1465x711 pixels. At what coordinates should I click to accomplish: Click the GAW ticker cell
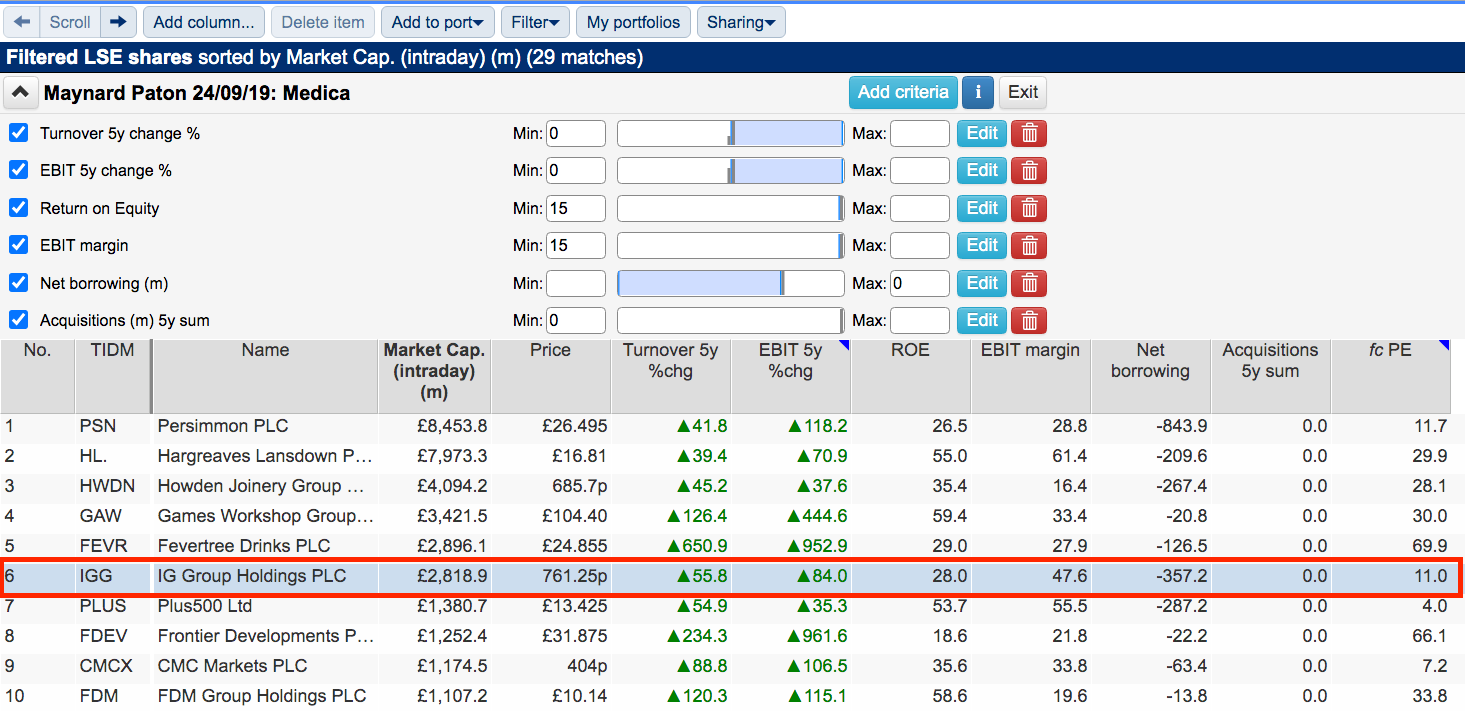pos(113,516)
